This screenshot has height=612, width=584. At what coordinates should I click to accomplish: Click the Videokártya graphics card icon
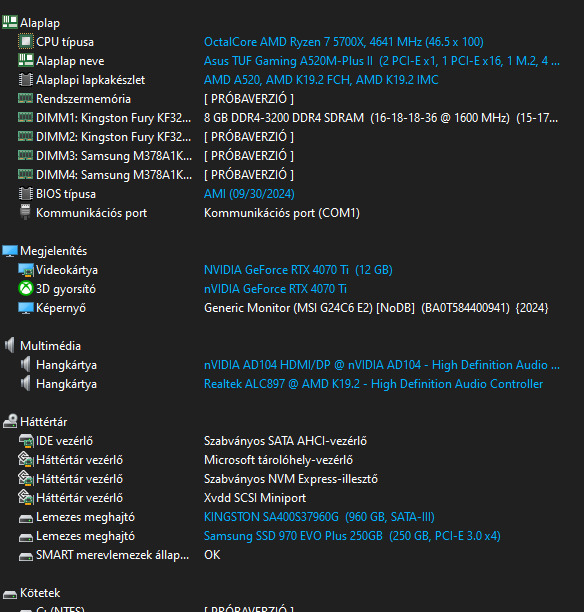click(26, 270)
